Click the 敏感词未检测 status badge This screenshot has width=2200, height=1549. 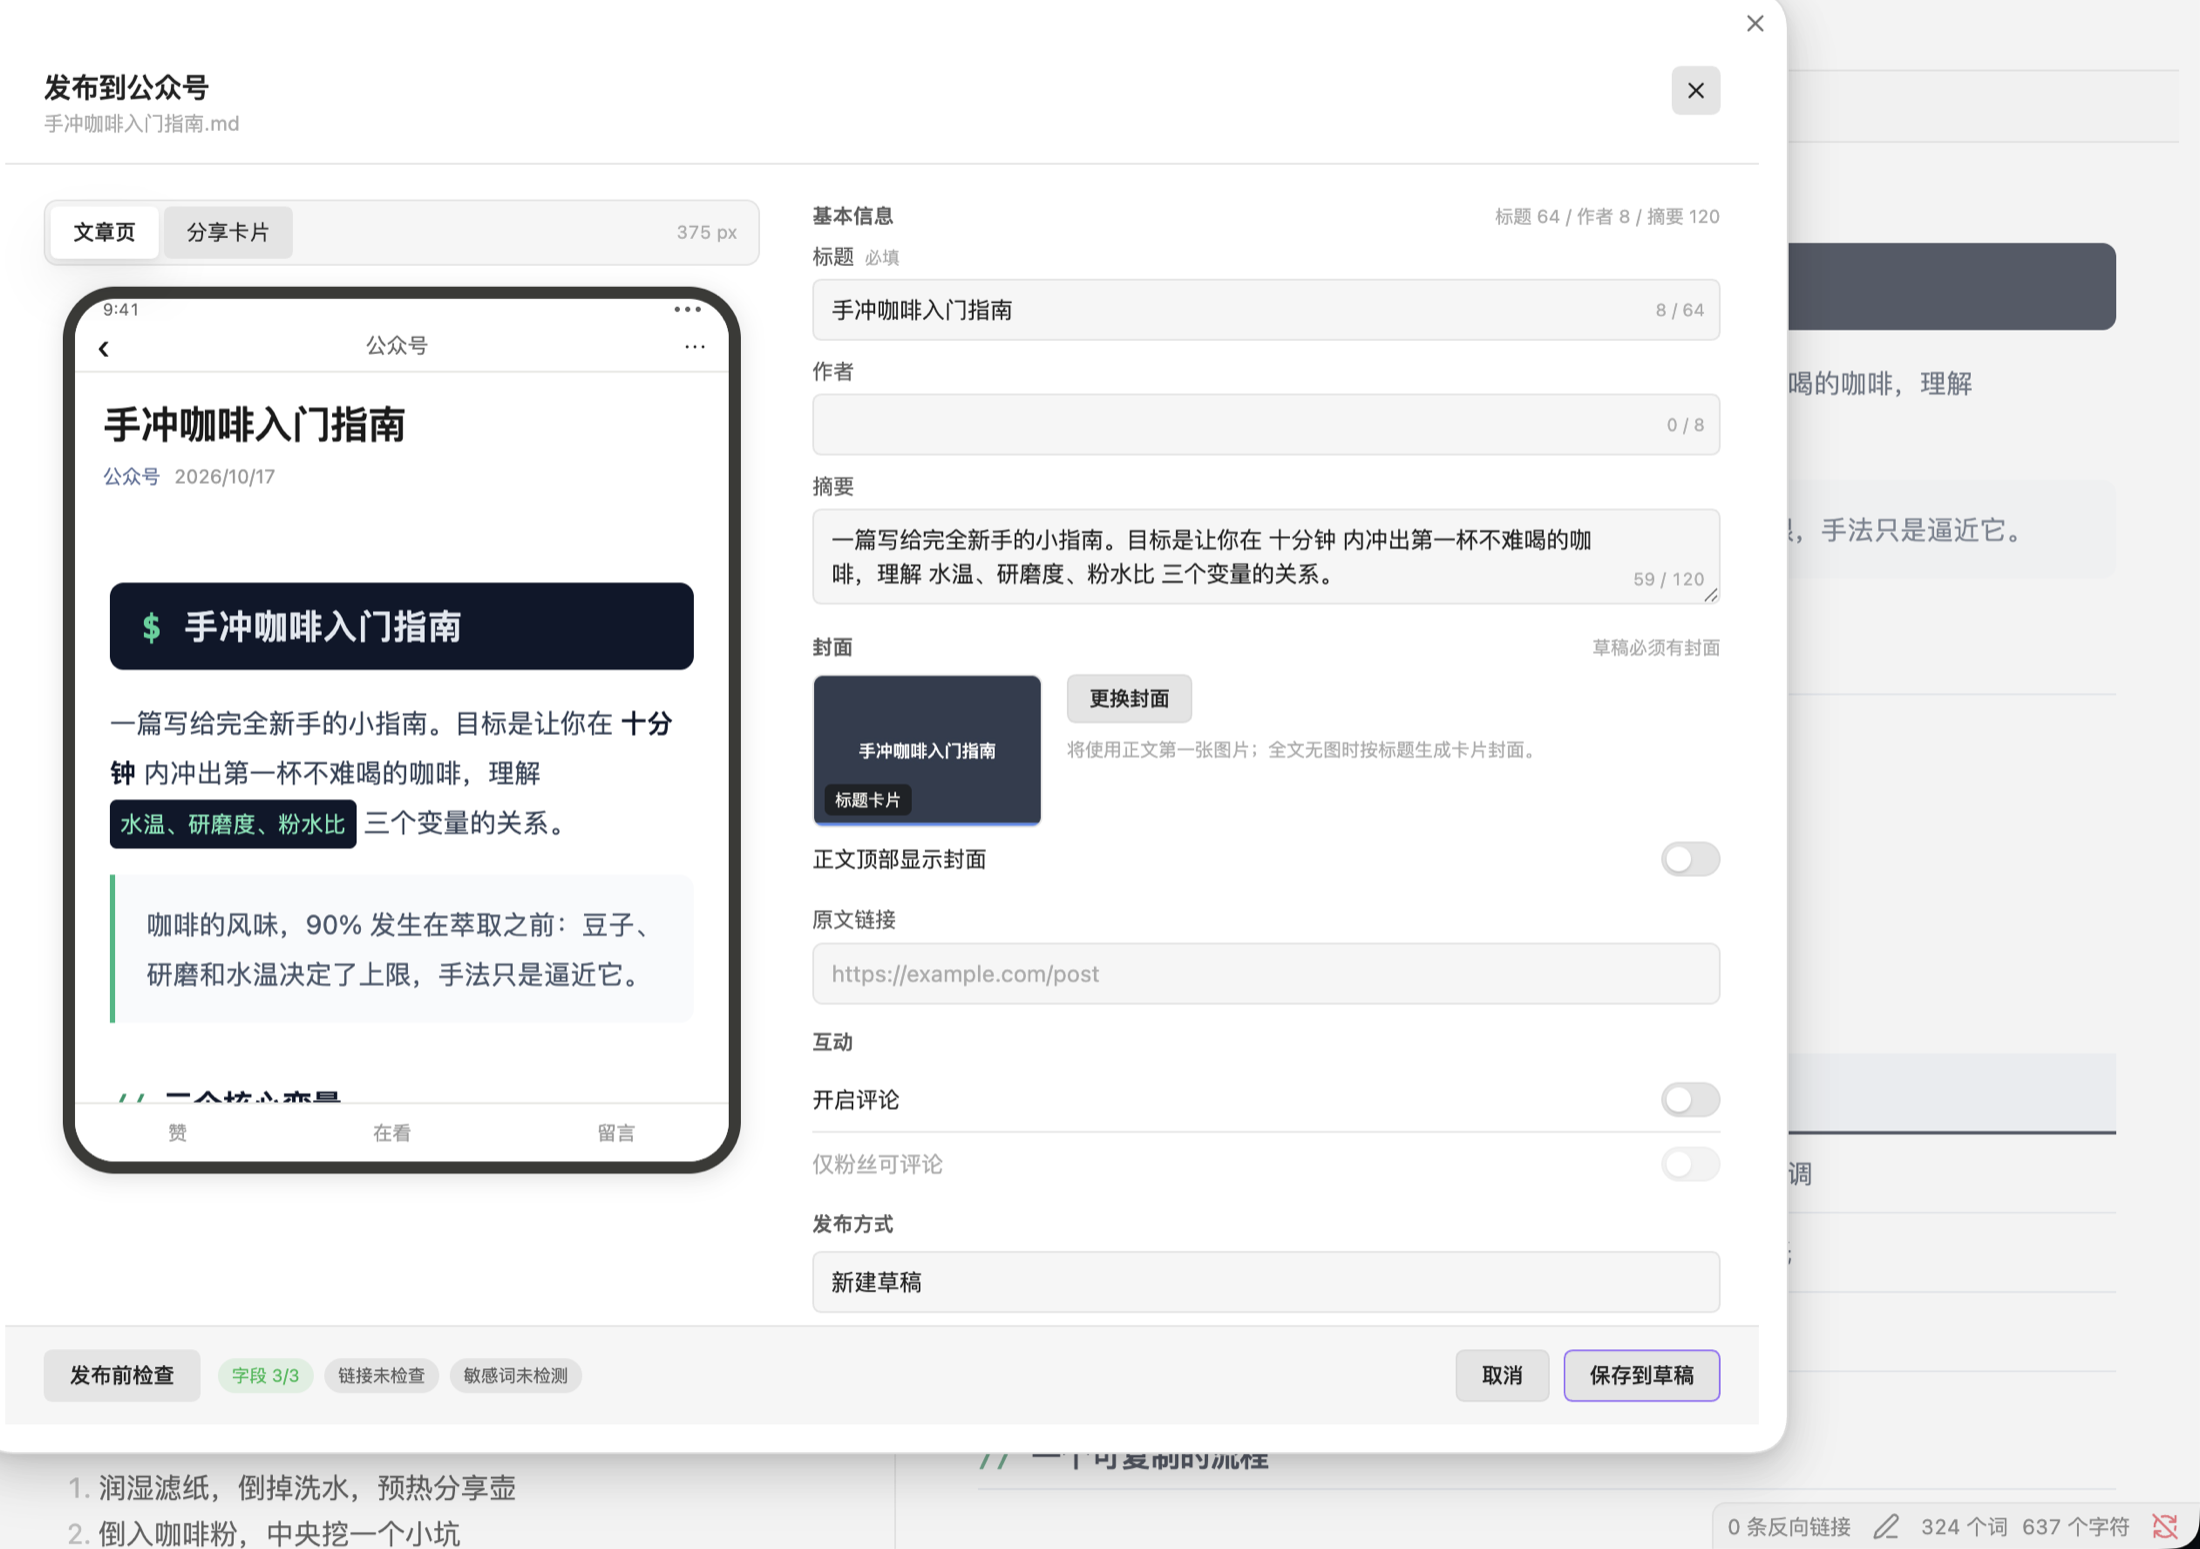tap(515, 1375)
